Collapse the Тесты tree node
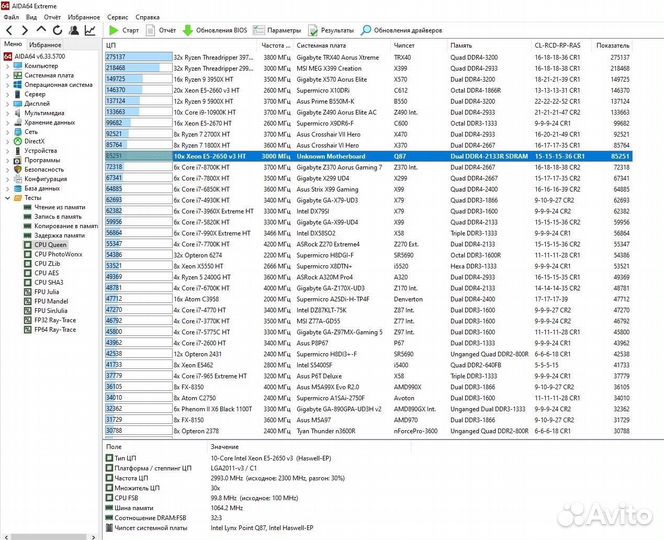 (7, 198)
